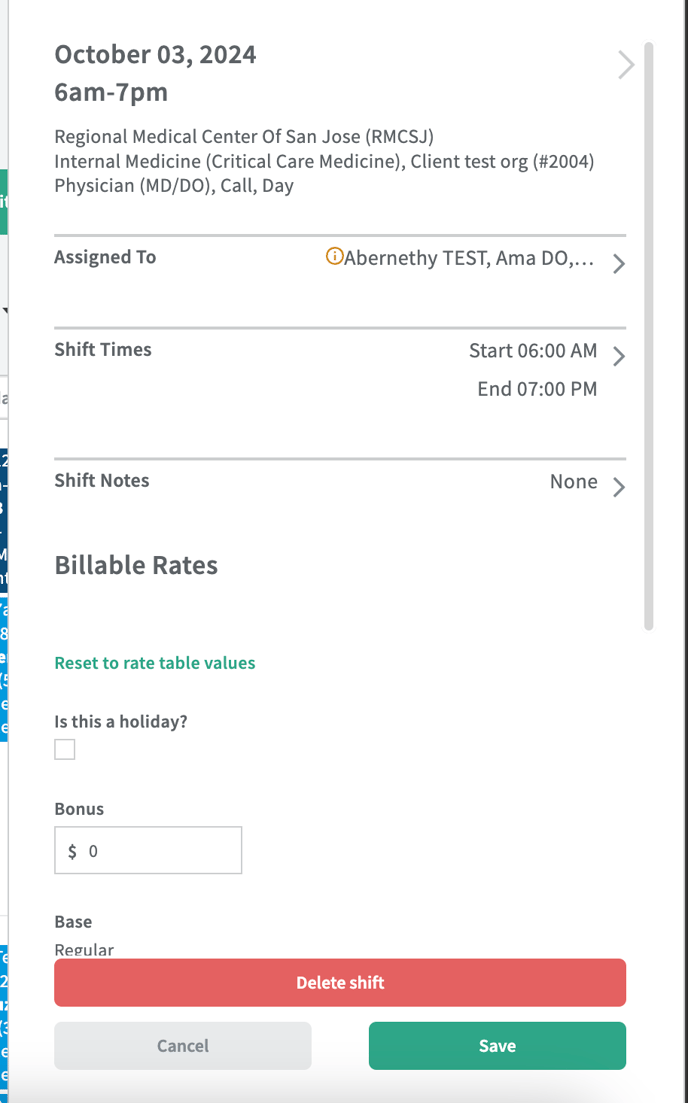The width and height of the screenshot is (688, 1103).
Task: Click the Start 06:00 AM time
Action: click(533, 351)
